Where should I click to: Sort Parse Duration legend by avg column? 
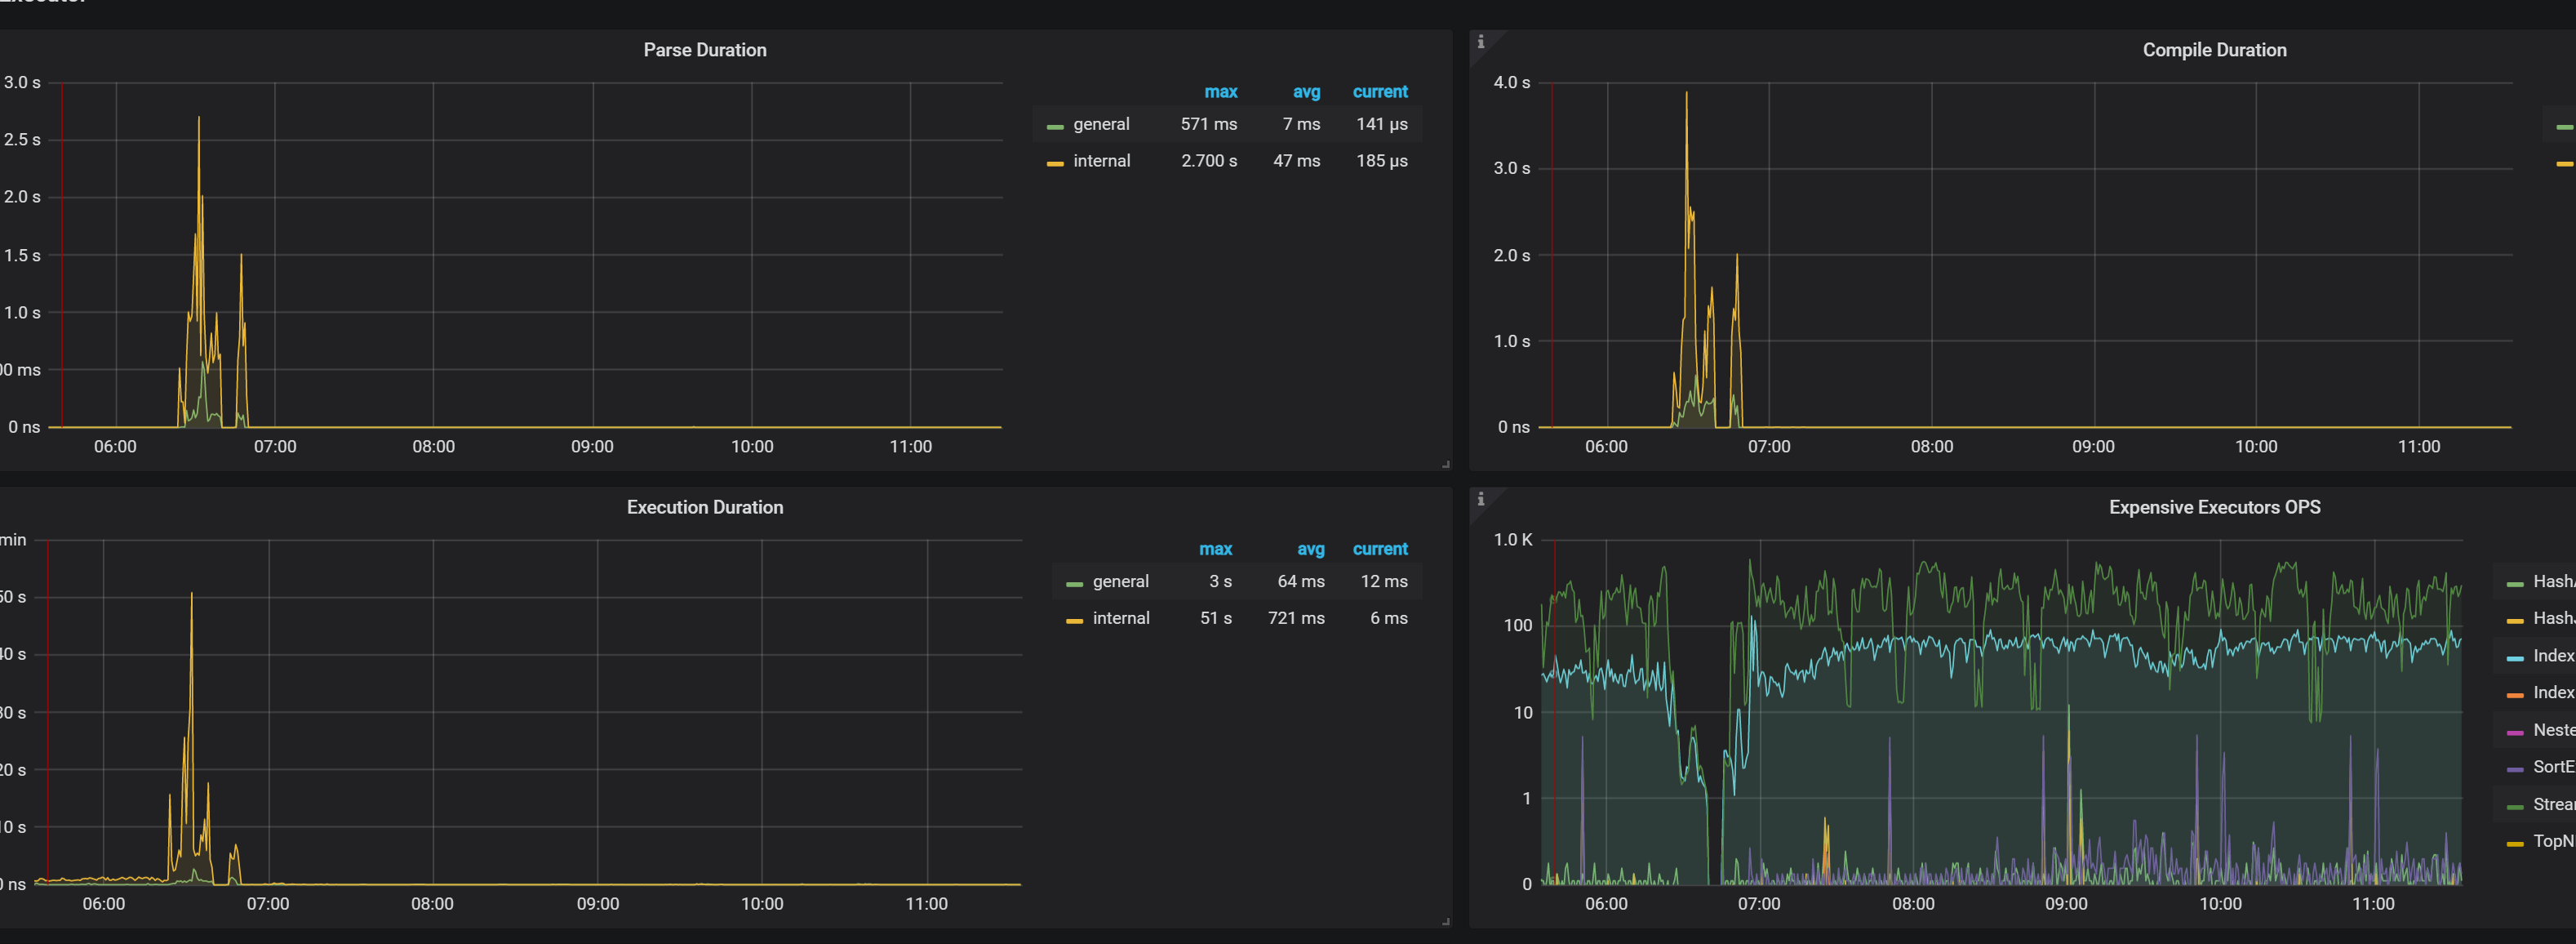pyautogui.click(x=1306, y=92)
